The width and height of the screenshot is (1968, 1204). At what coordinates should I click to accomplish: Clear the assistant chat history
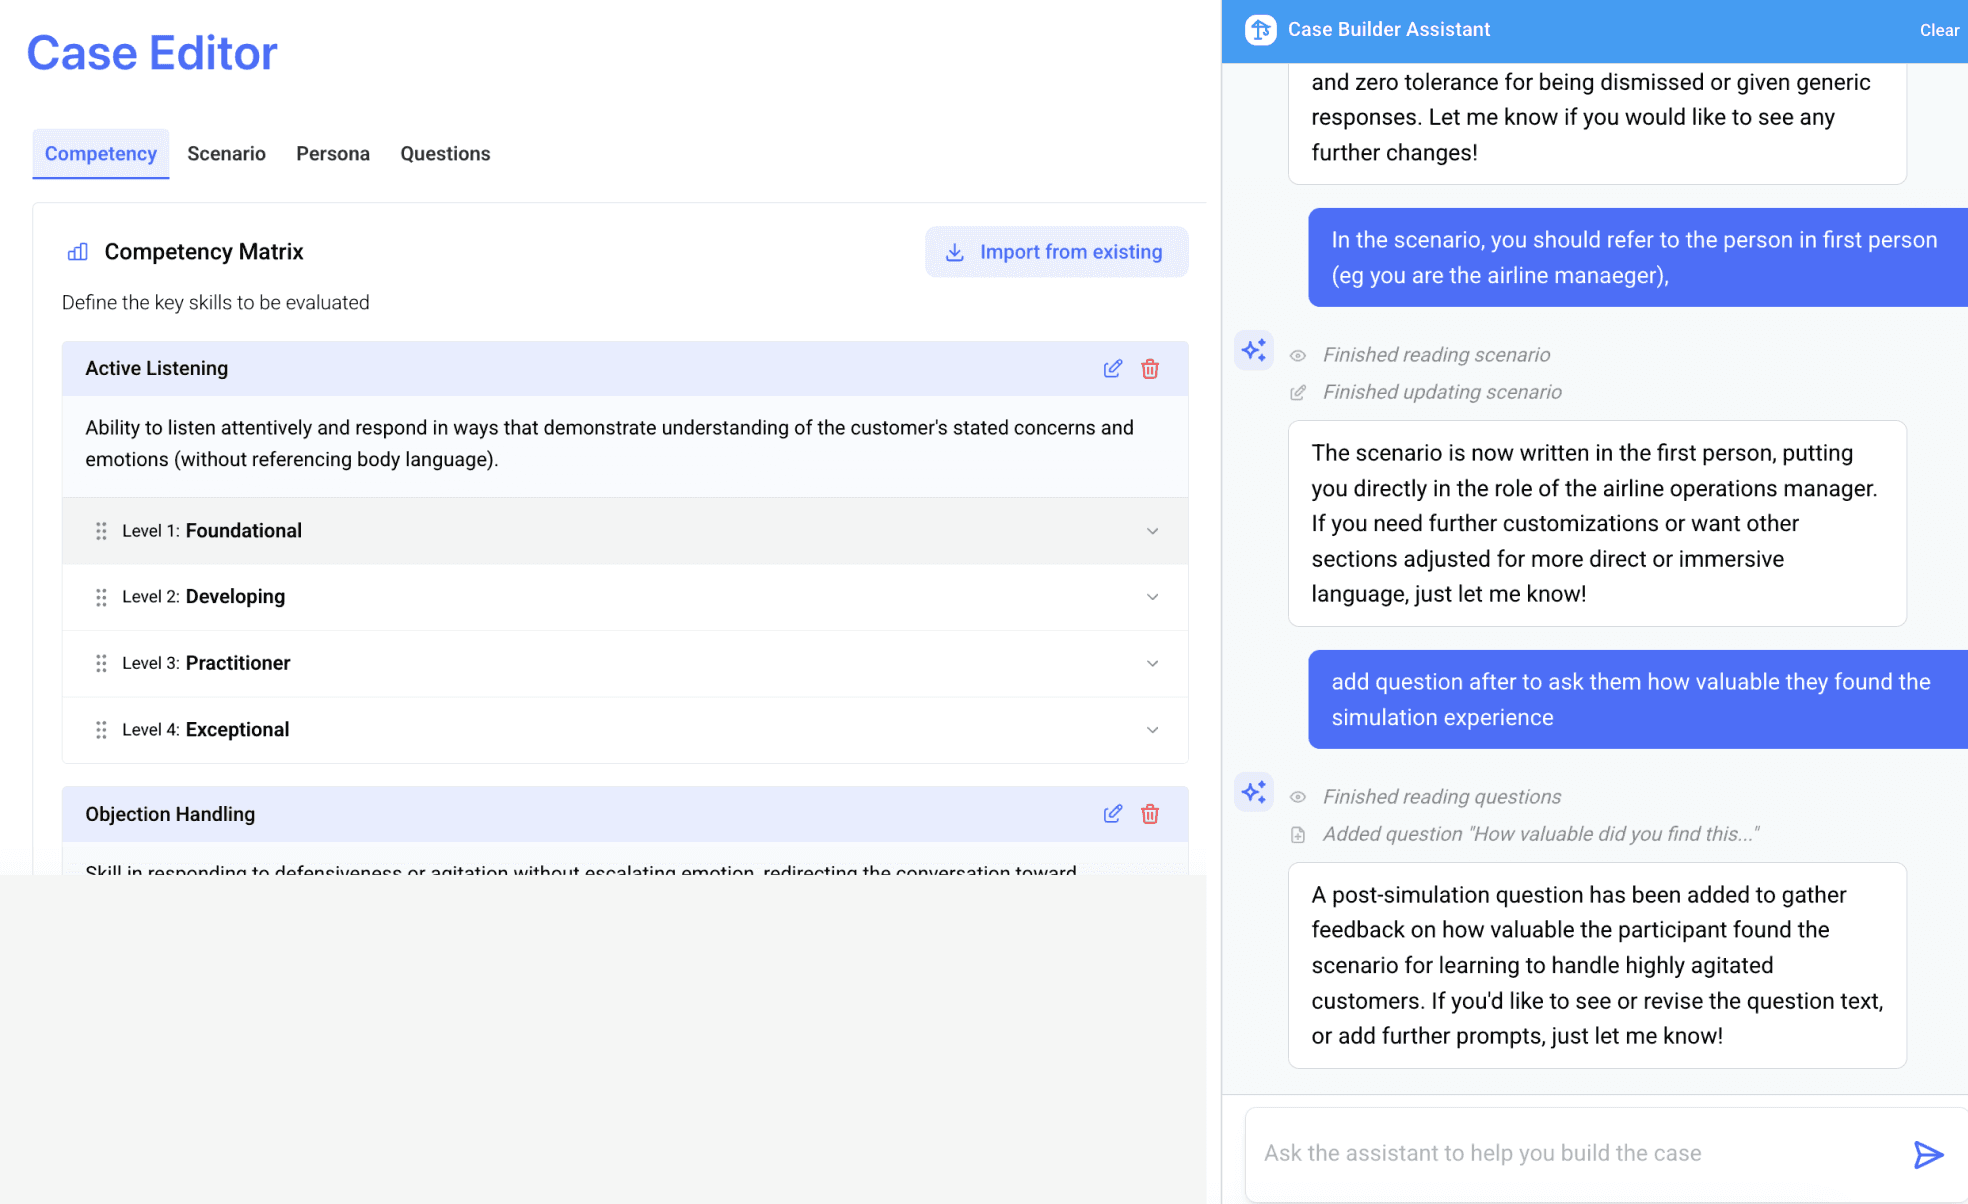coord(1938,30)
